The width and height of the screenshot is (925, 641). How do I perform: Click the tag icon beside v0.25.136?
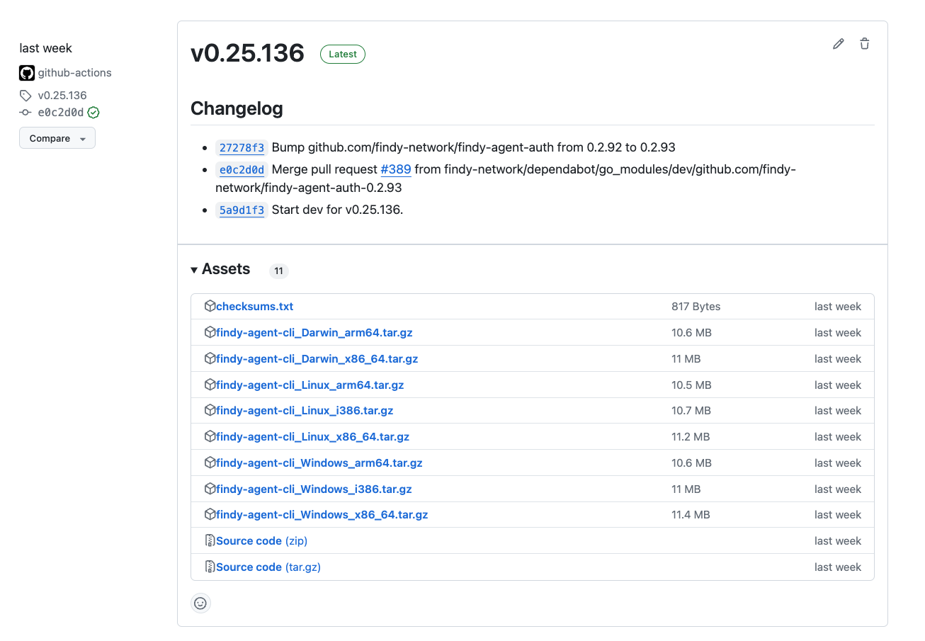25,96
